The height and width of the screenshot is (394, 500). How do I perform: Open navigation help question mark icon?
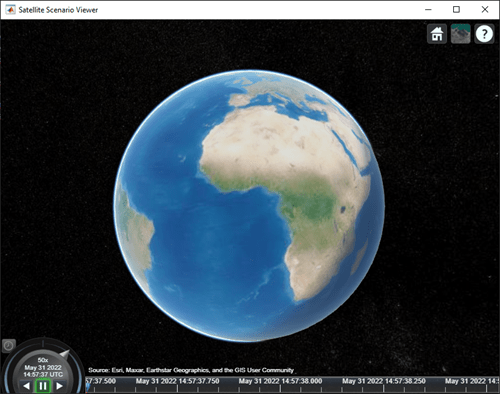pyautogui.click(x=484, y=34)
